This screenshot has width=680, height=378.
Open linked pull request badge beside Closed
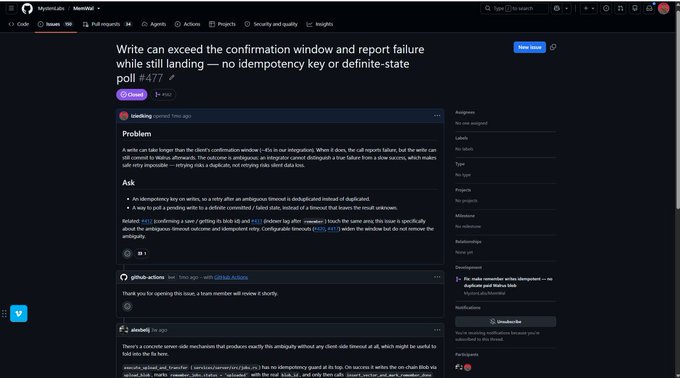pyautogui.click(x=163, y=94)
